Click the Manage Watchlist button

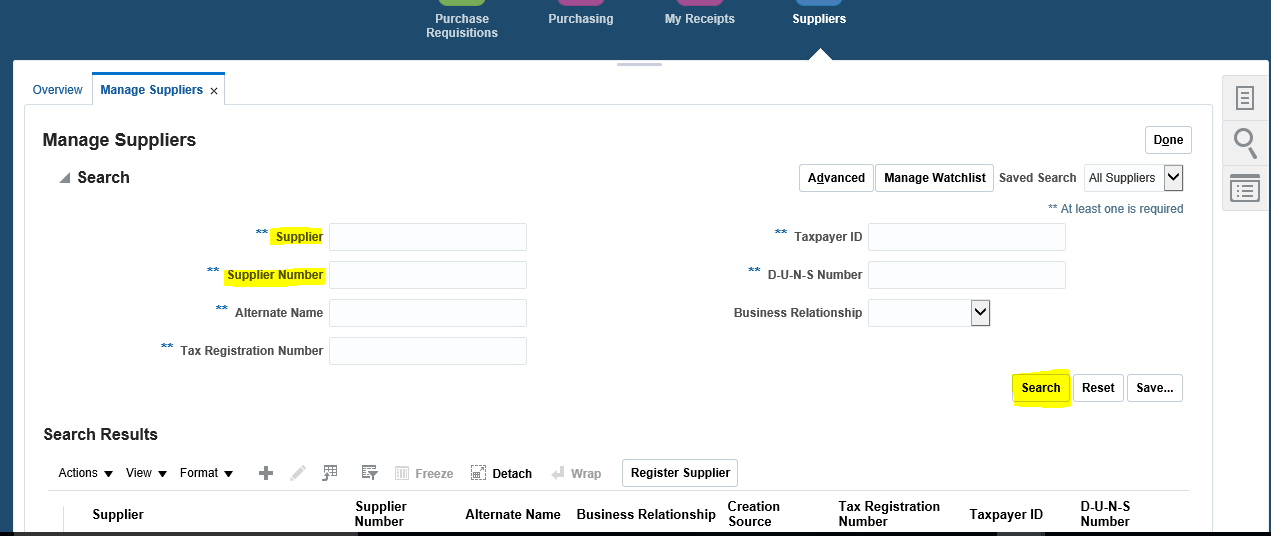click(x=935, y=178)
